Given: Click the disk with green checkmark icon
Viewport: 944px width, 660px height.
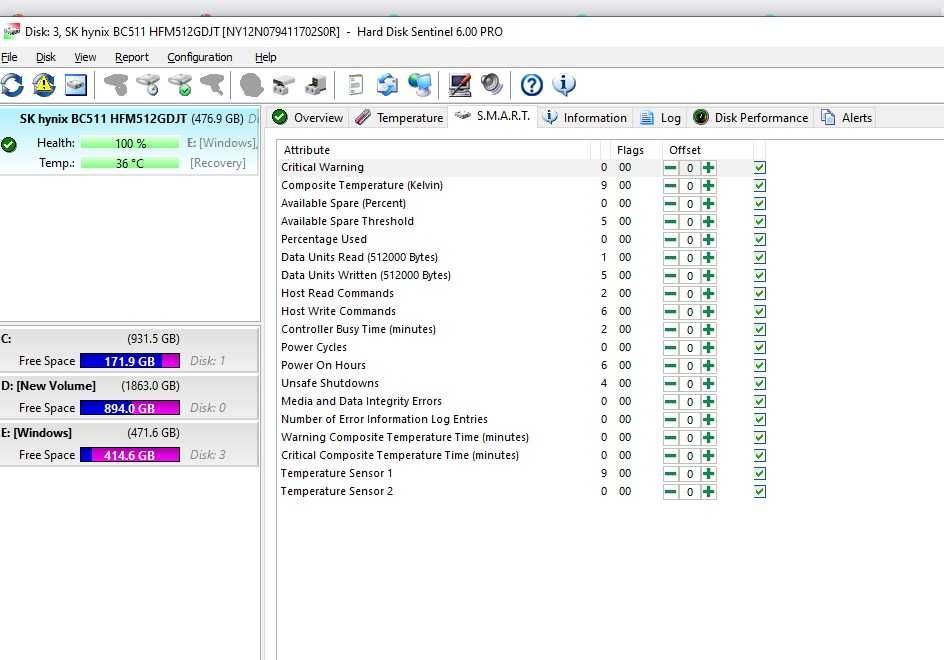Looking at the screenshot, I should pos(180,85).
